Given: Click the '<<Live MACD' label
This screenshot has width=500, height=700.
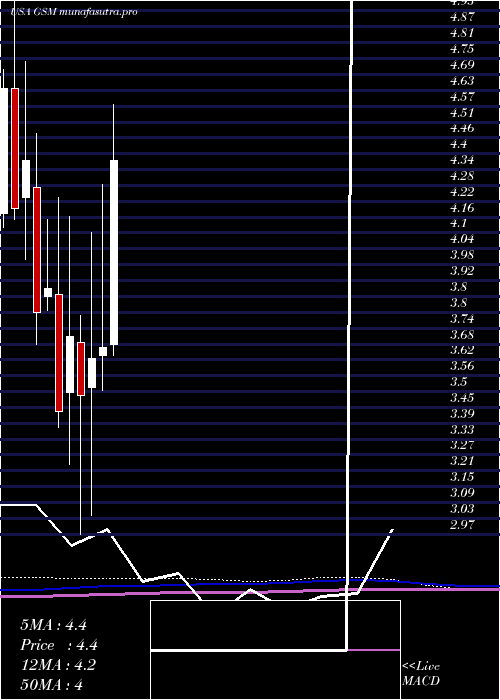Looking at the screenshot, I should [421, 673].
